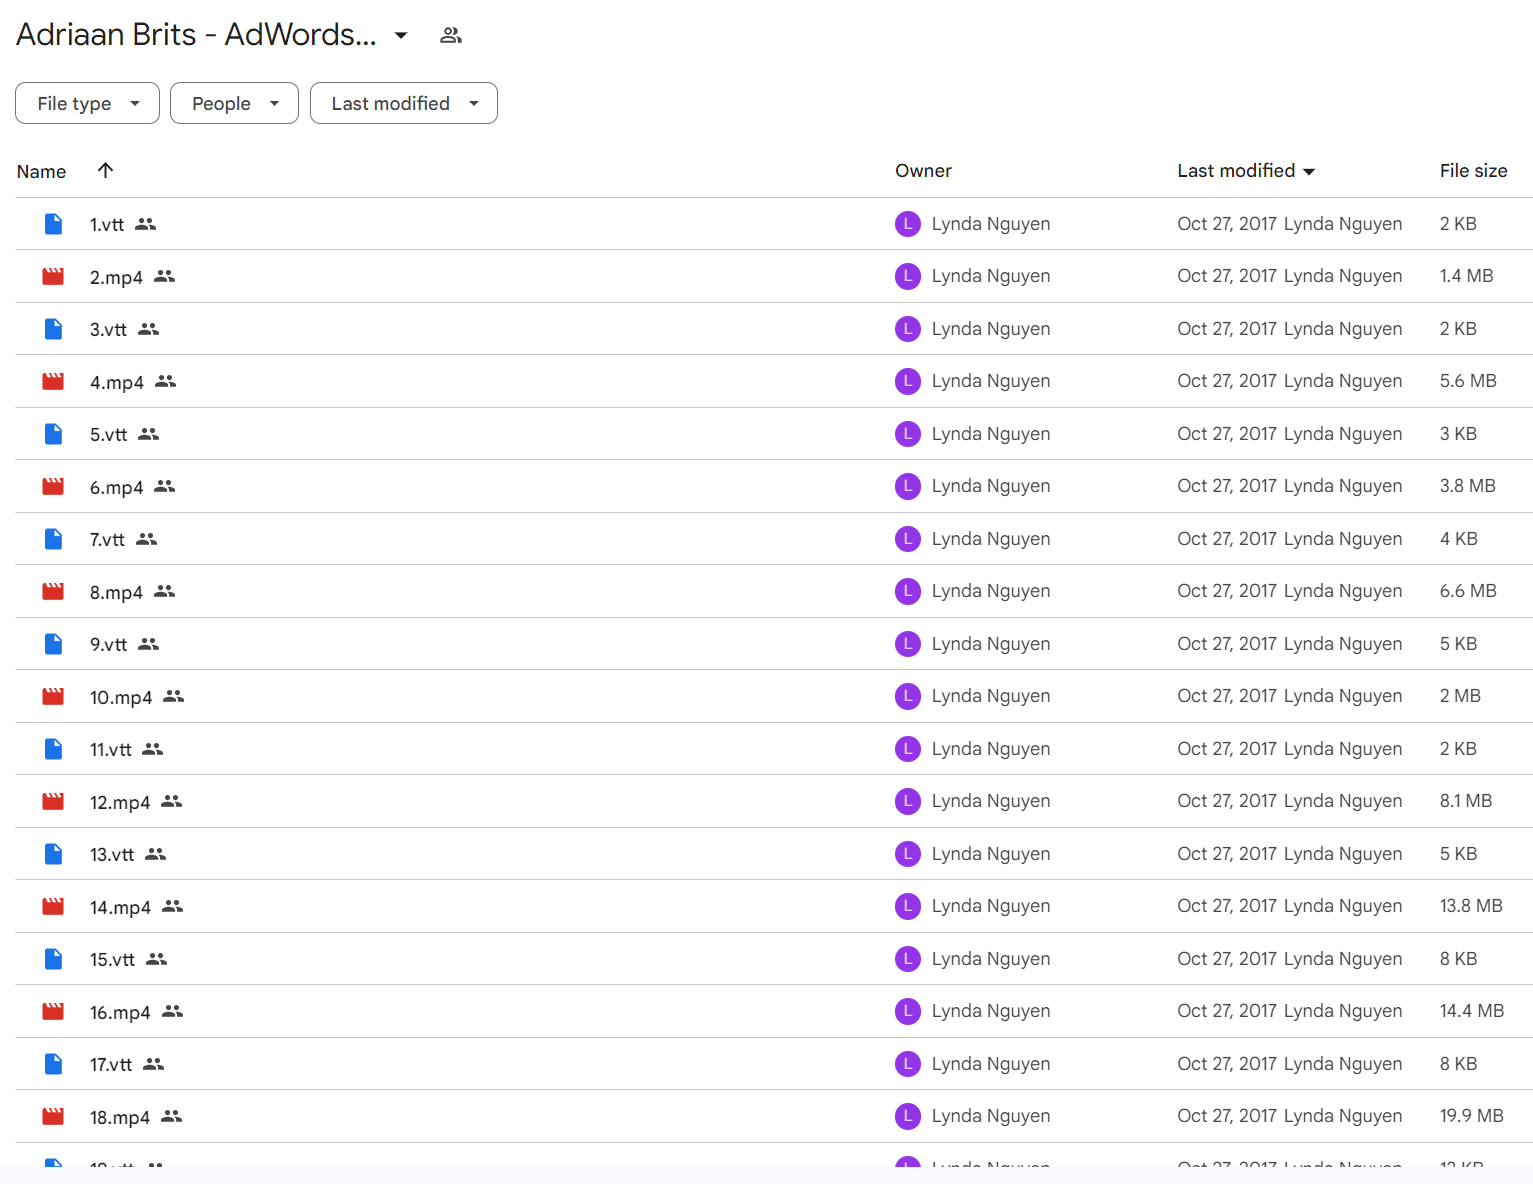Click the shared icon next to 10.mp4
Screen dimensions: 1533x1184
point(174,696)
